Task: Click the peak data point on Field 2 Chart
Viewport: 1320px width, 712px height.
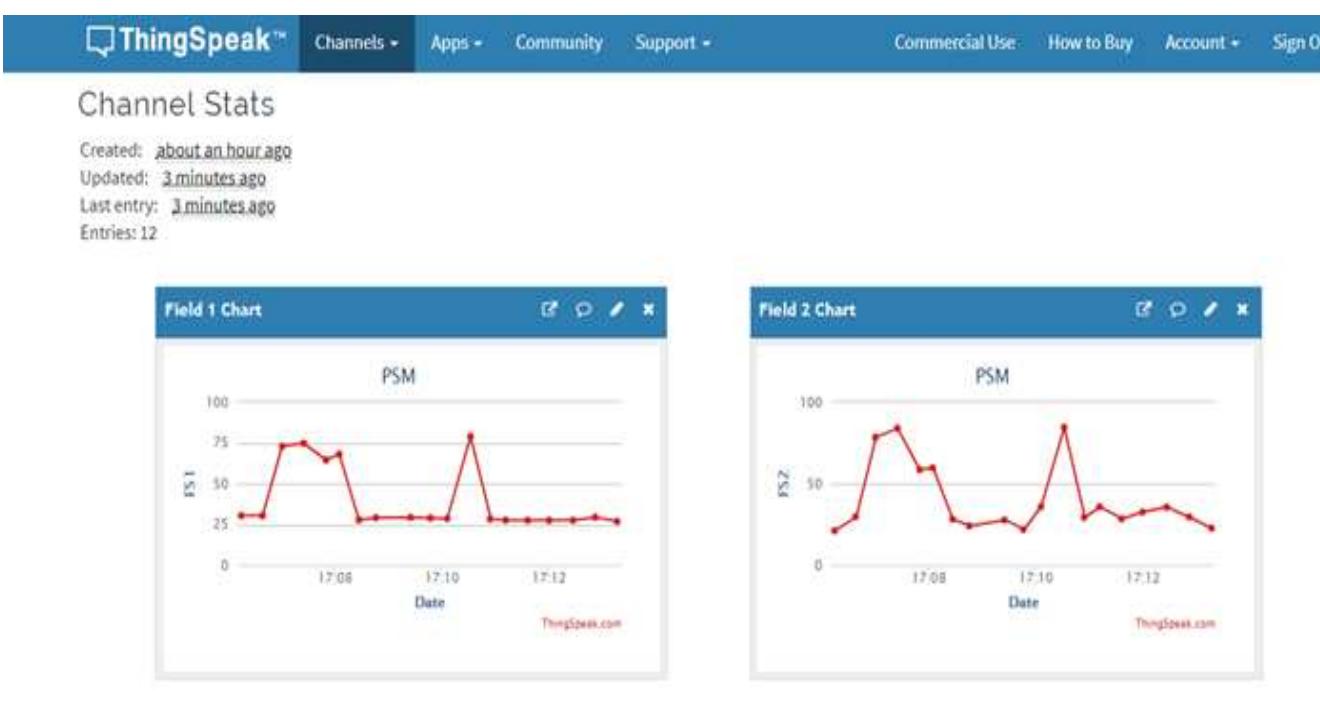Action: pyautogui.click(x=1064, y=424)
